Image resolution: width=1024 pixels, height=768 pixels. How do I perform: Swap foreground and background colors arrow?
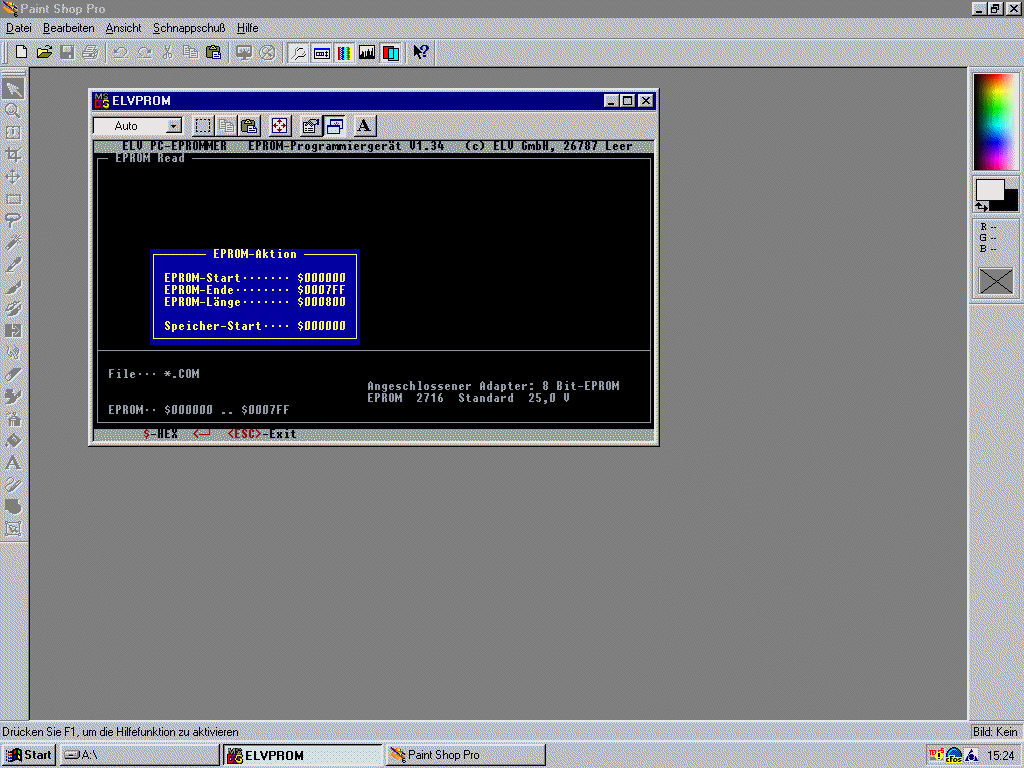coord(982,206)
